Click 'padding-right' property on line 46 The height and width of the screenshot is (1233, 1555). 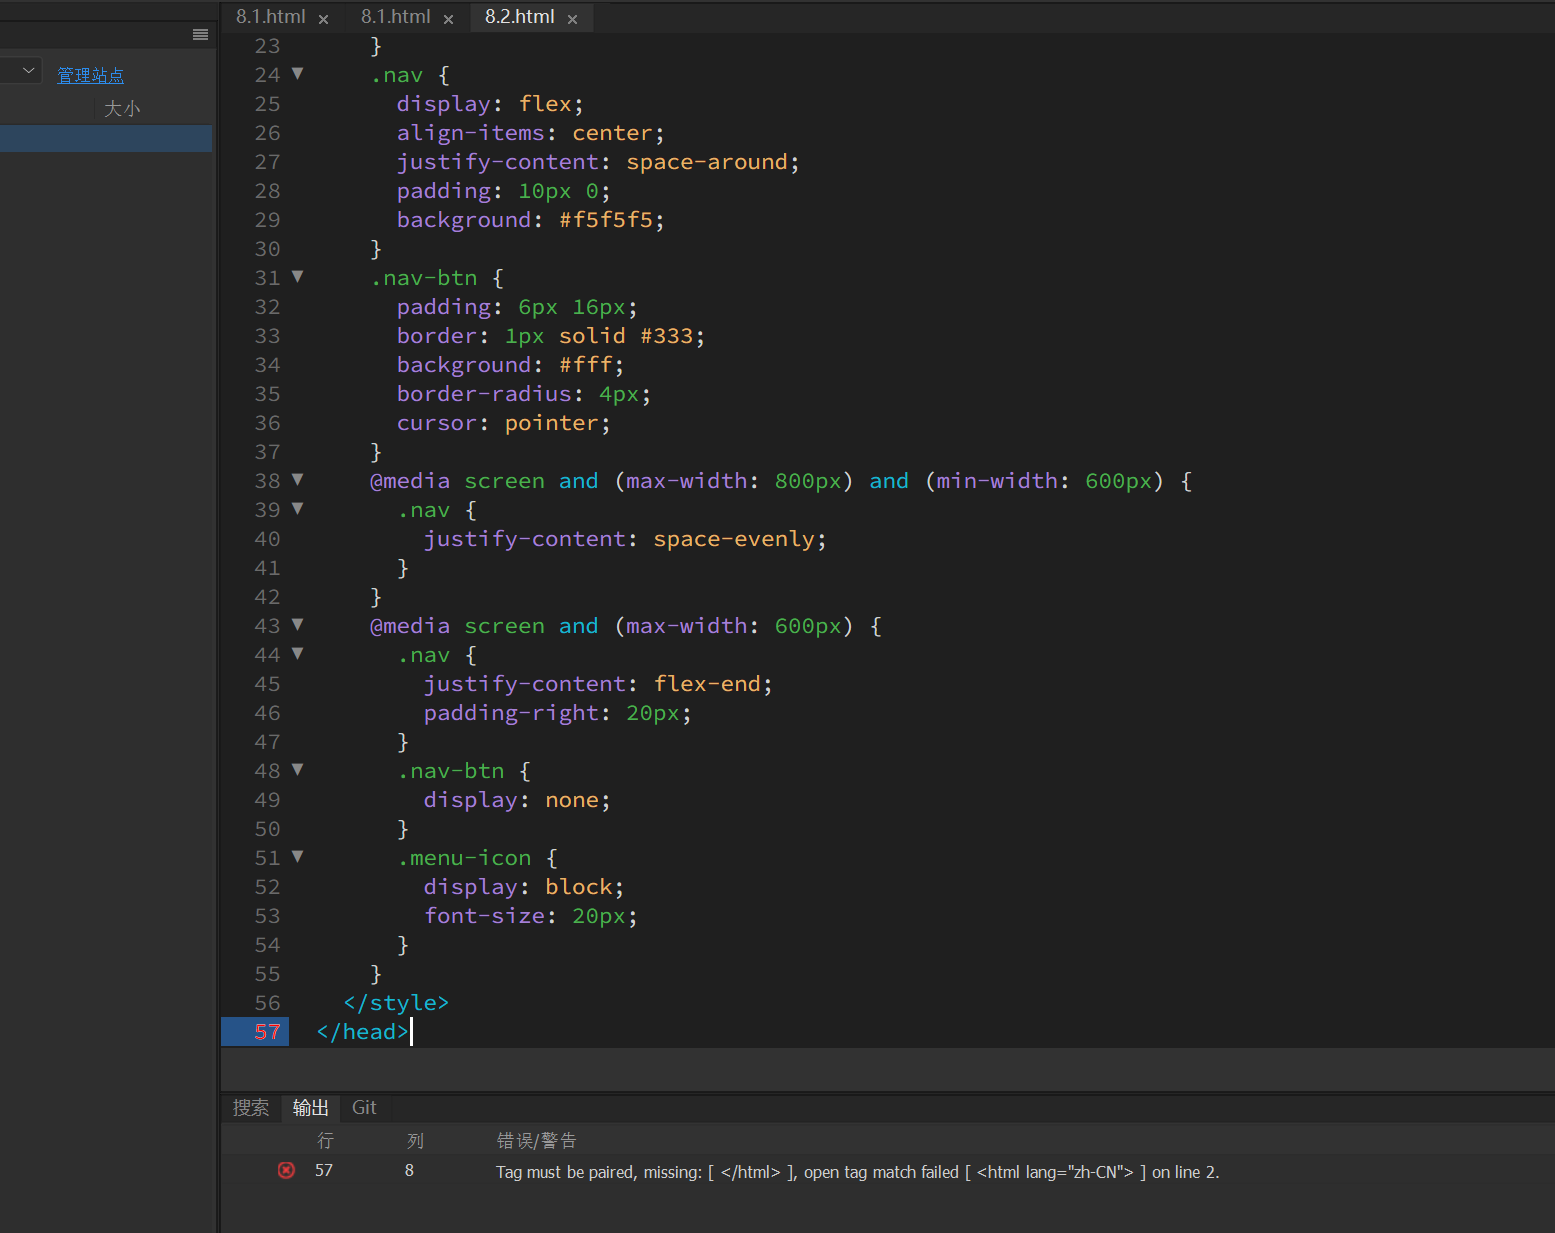511,713
